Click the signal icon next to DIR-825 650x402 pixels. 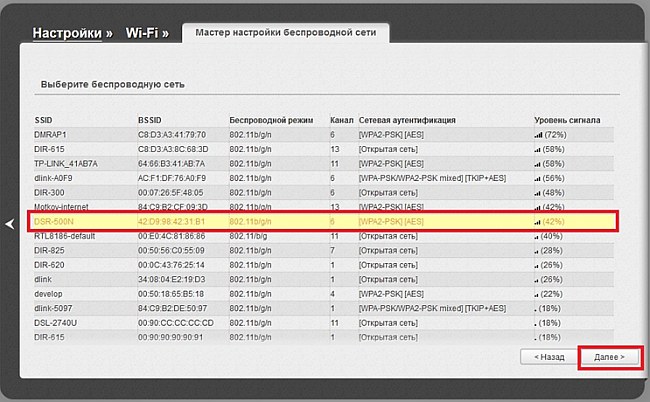tap(538, 251)
